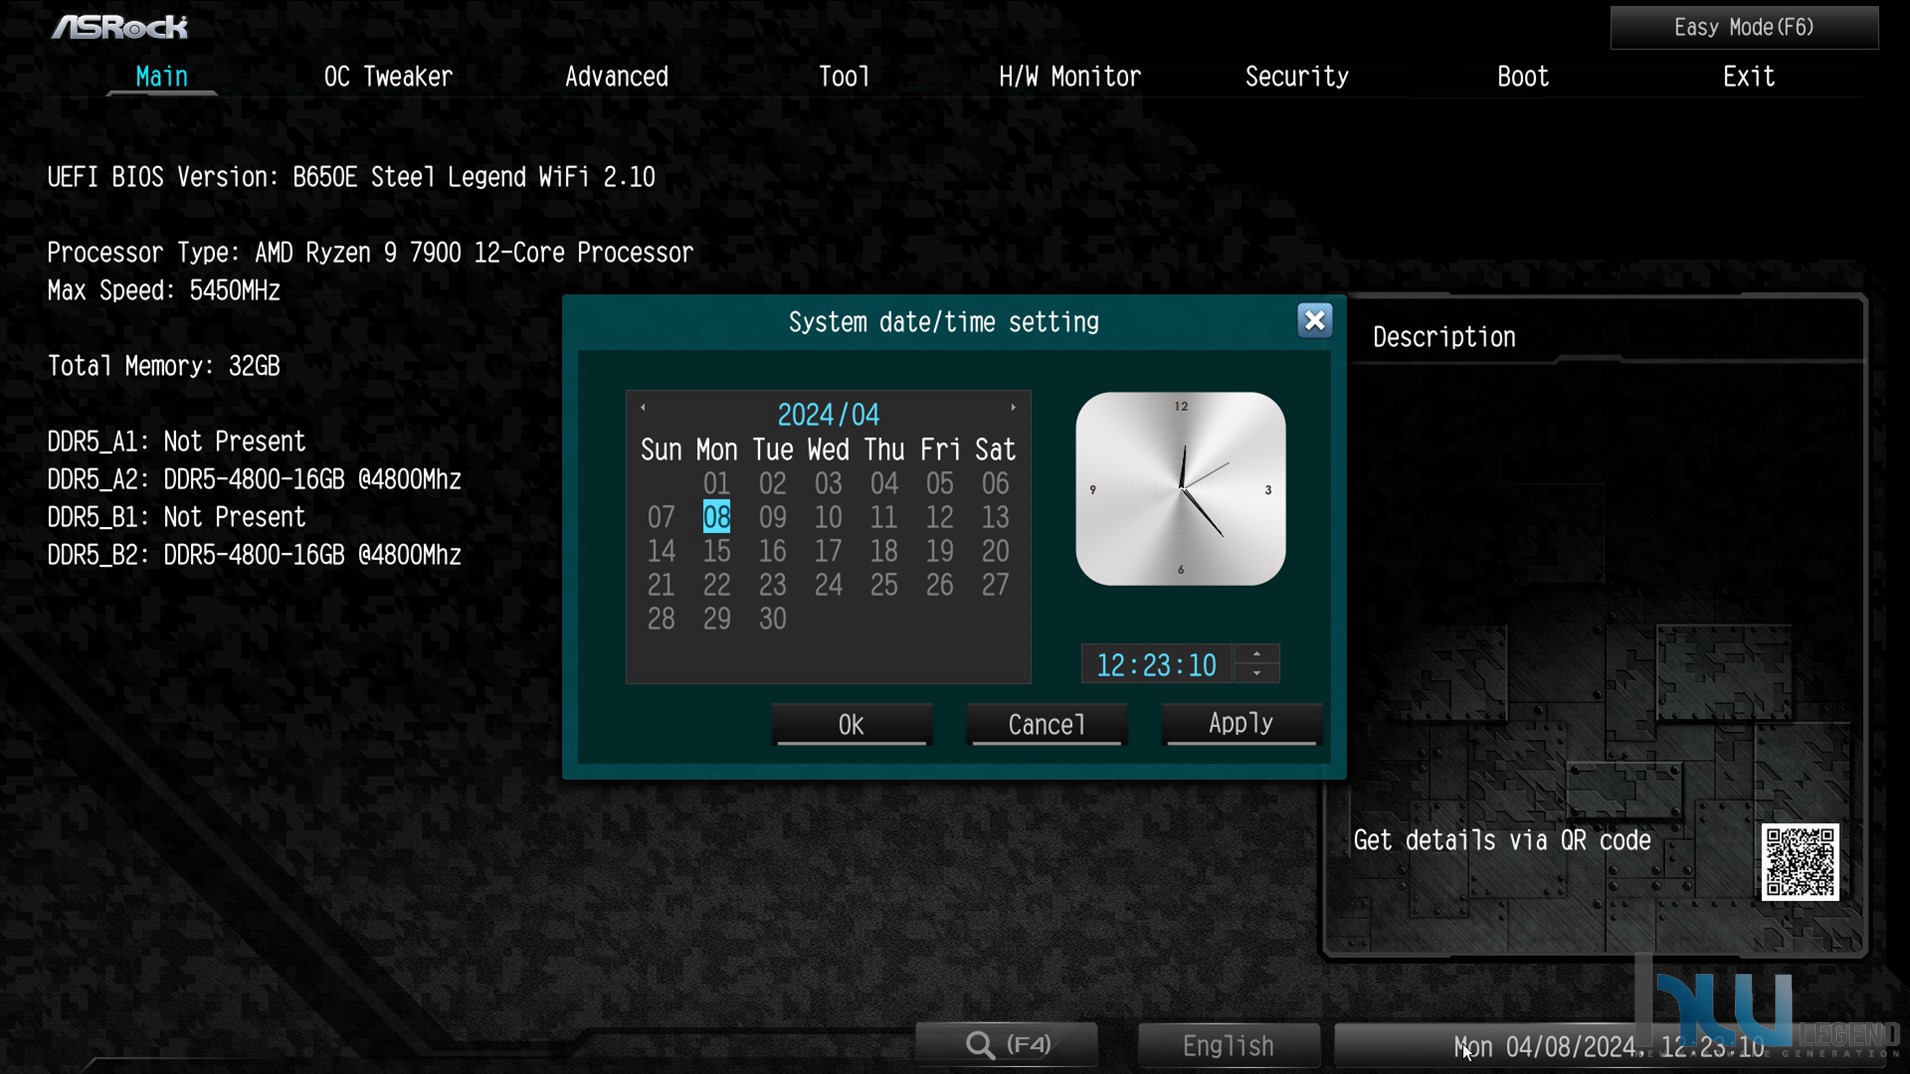Select calendar day 19
The height and width of the screenshot is (1074, 1910).
tap(939, 552)
